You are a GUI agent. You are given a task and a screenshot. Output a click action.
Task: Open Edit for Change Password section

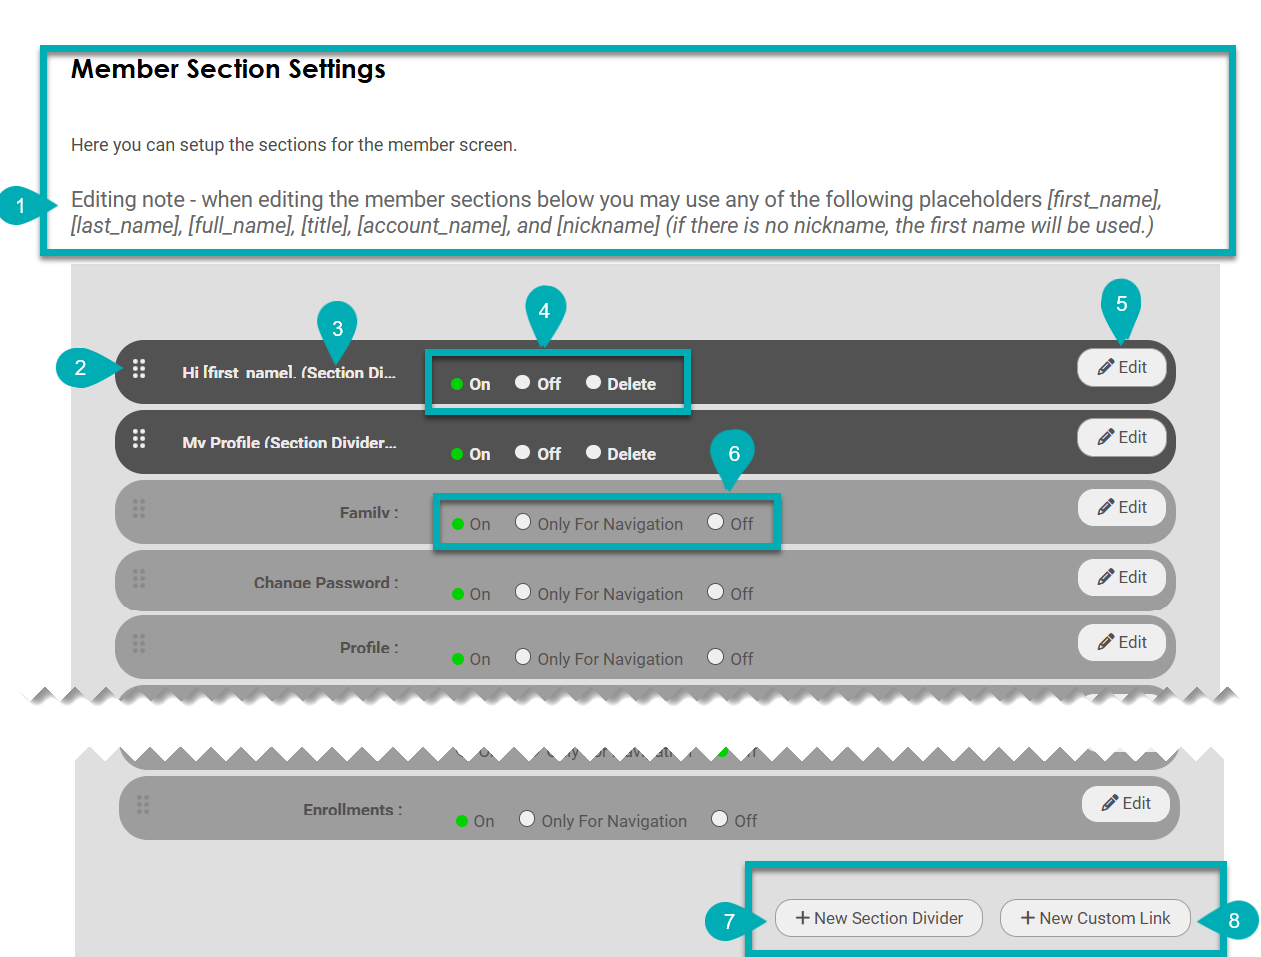tap(1122, 578)
